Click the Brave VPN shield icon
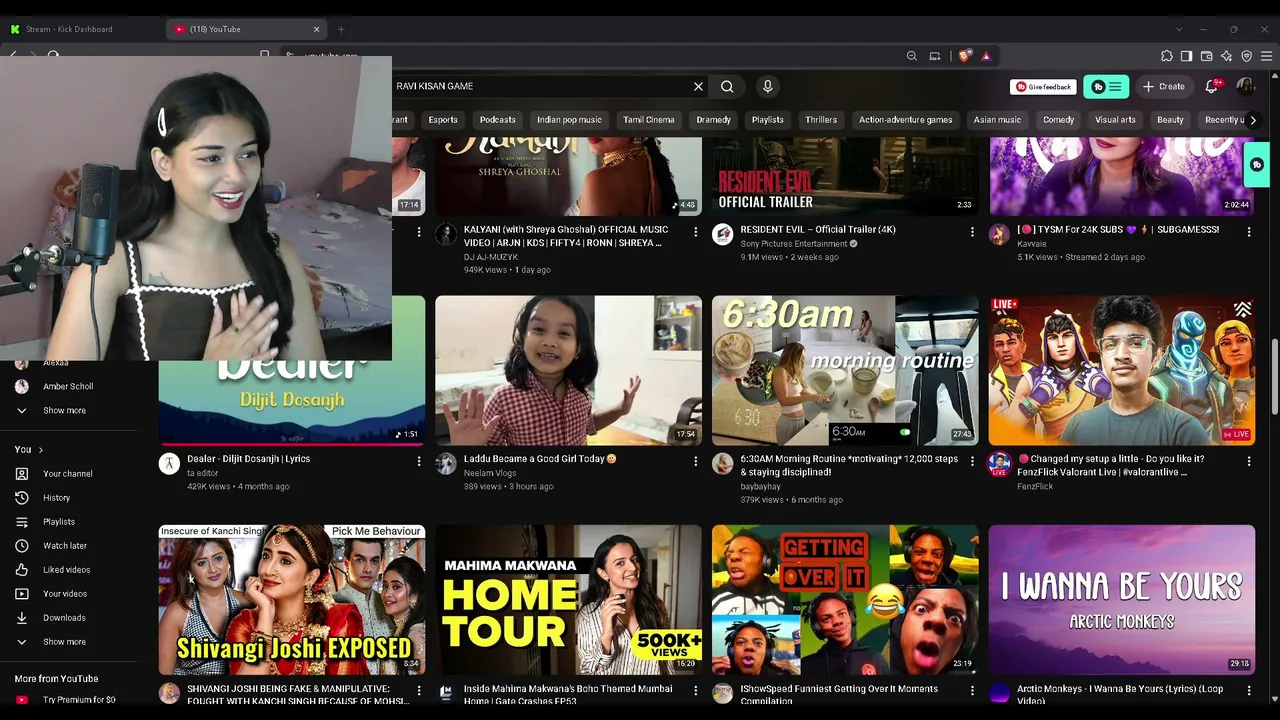This screenshot has height=720, width=1280. coord(1247,56)
